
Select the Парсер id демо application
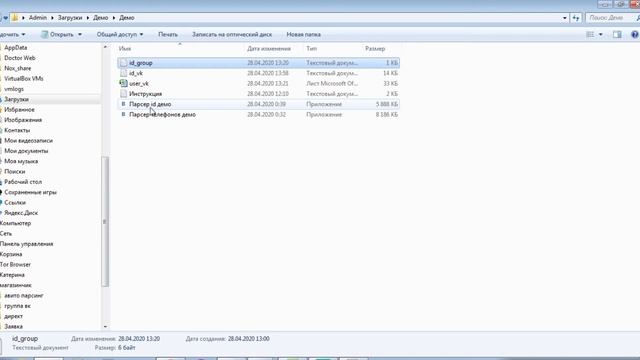[x=258, y=104]
